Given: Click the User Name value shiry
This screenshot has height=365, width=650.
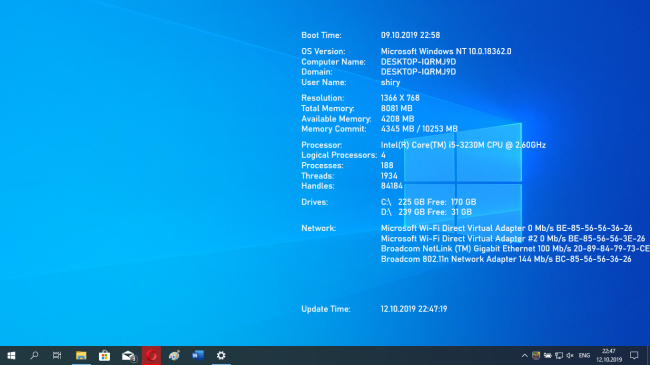Looking at the screenshot, I should click(x=390, y=83).
